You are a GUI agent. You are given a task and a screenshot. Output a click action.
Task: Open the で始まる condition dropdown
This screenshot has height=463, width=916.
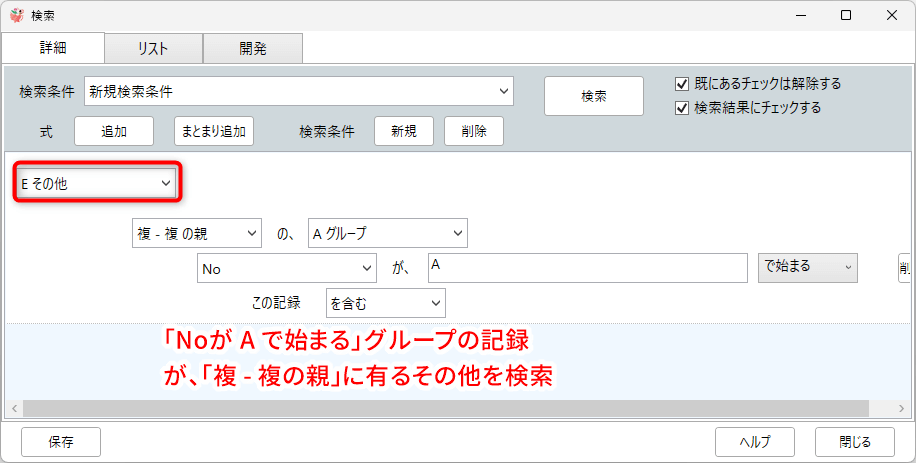tap(807, 267)
